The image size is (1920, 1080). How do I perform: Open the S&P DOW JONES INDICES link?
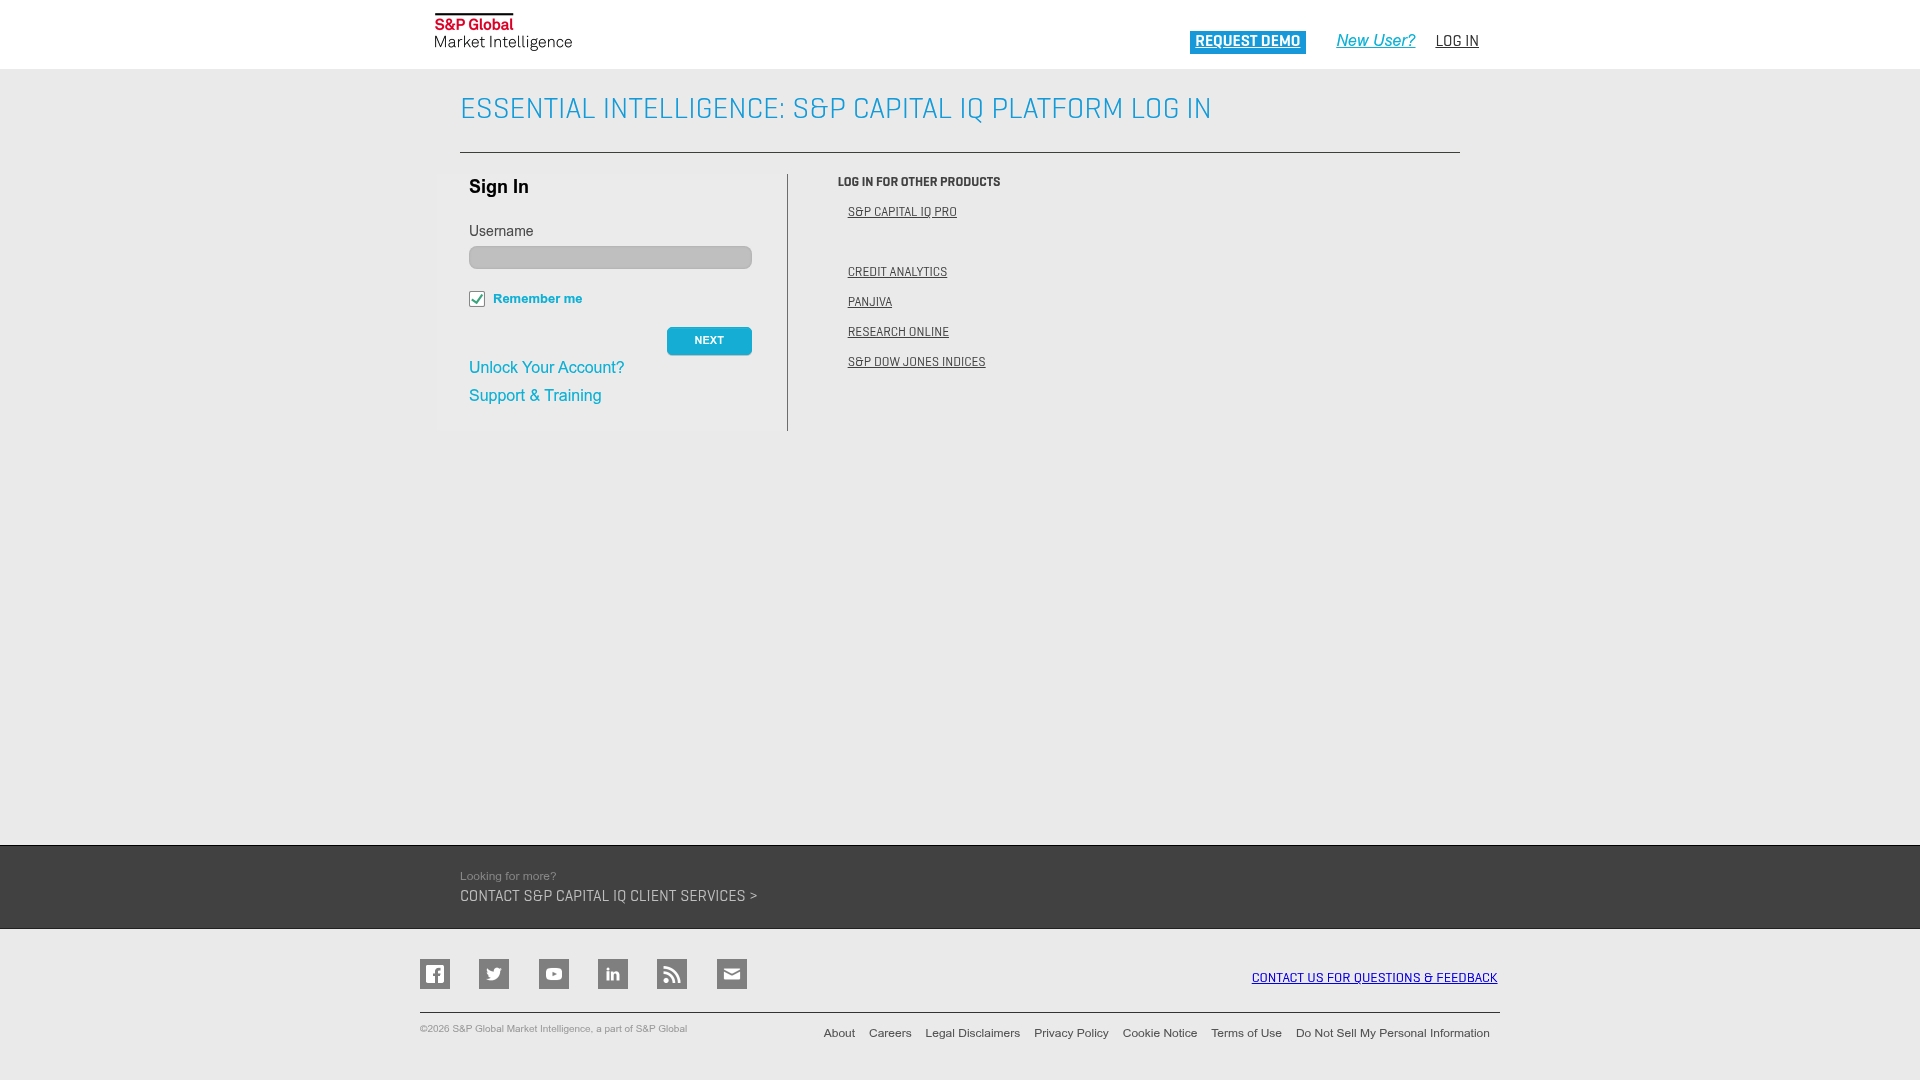(x=916, y=361)
